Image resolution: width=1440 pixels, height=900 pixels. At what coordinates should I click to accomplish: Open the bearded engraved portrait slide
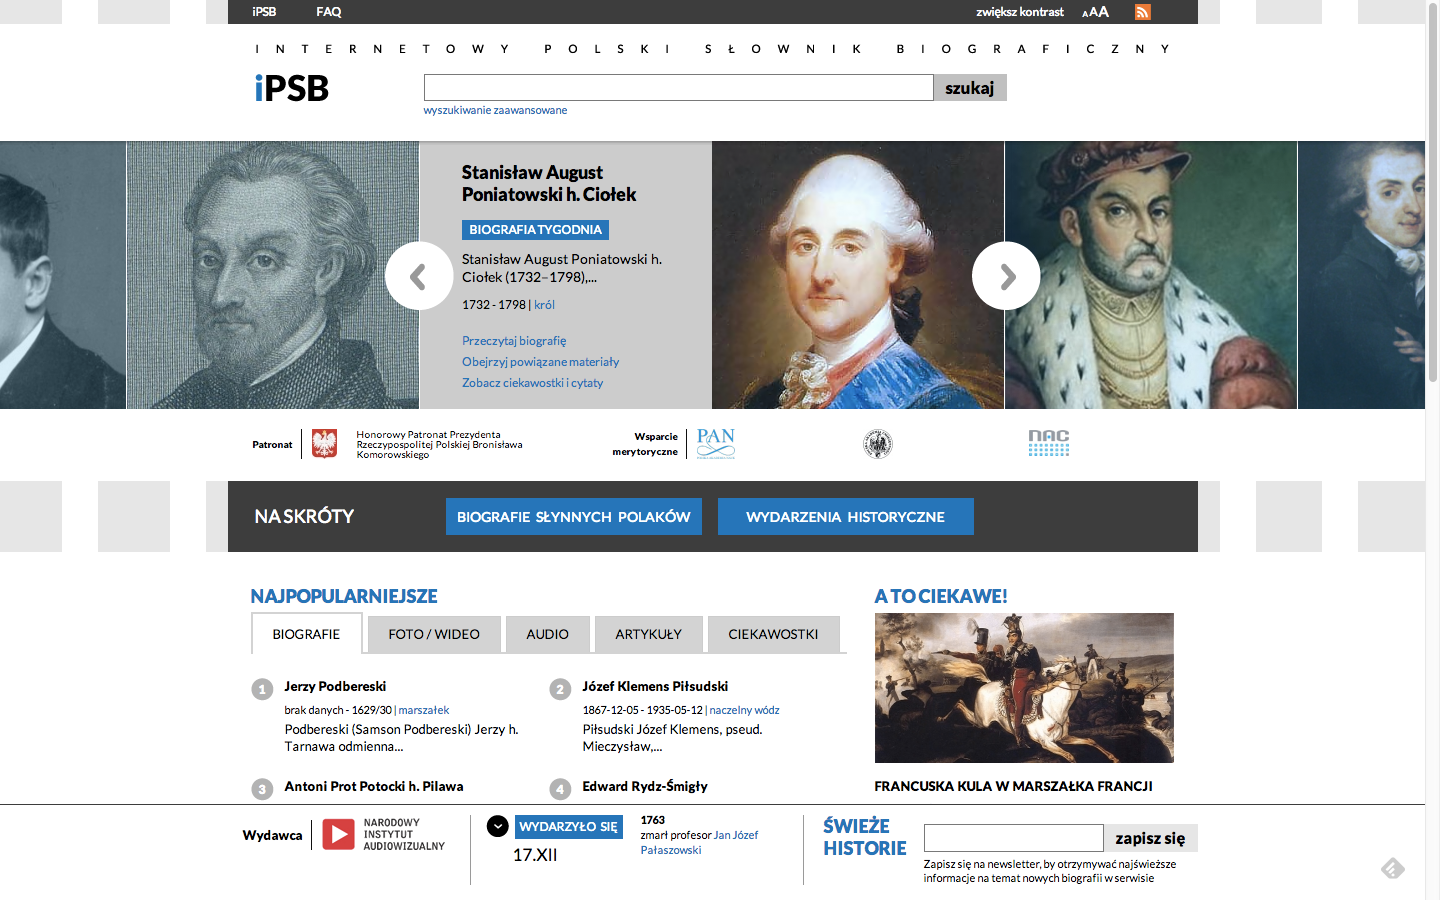(273, 275)
